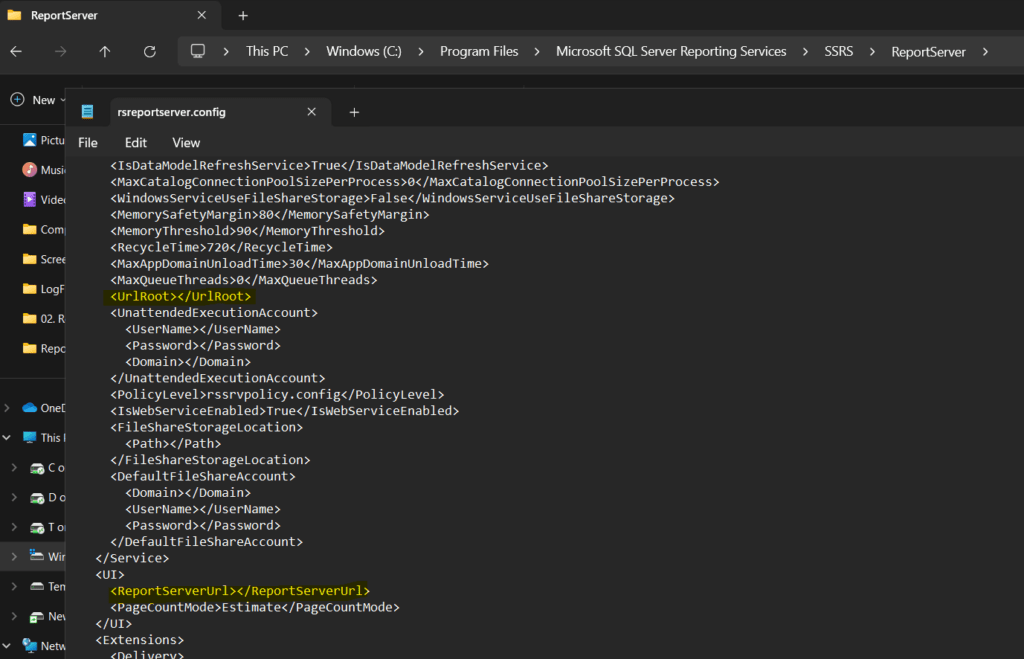This screenshot has width=1024, height=659.
Task: Add a new Notepad tab
Action: [x=354, y=112]
